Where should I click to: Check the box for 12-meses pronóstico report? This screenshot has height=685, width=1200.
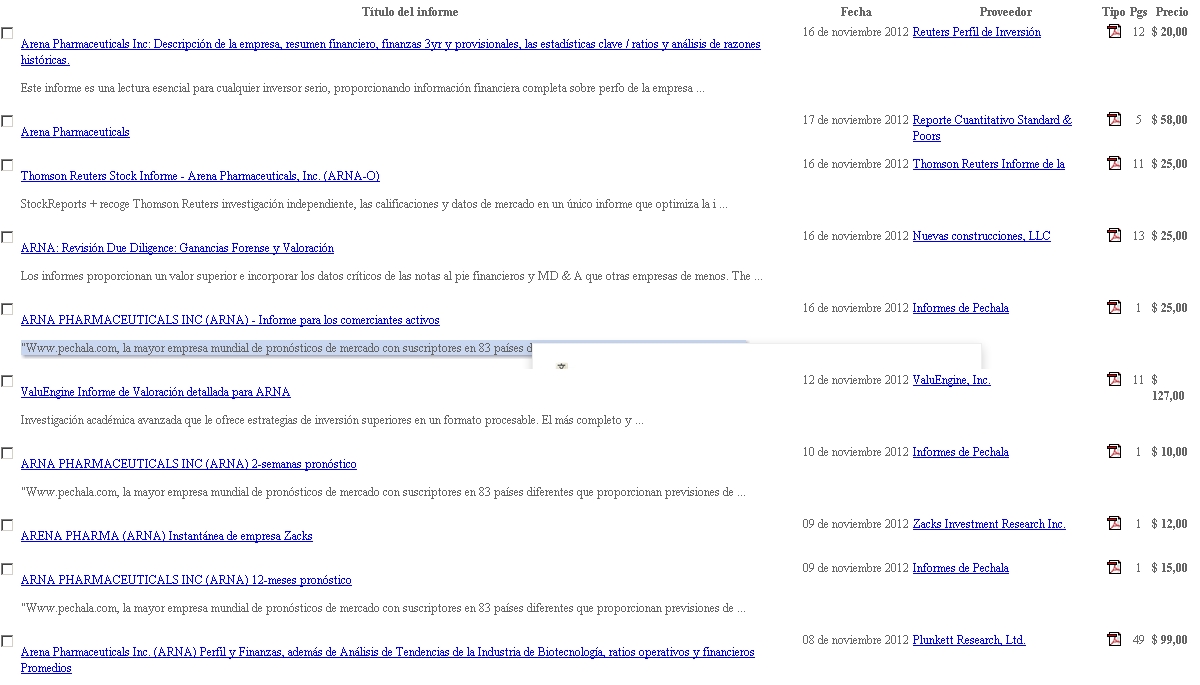7,569
